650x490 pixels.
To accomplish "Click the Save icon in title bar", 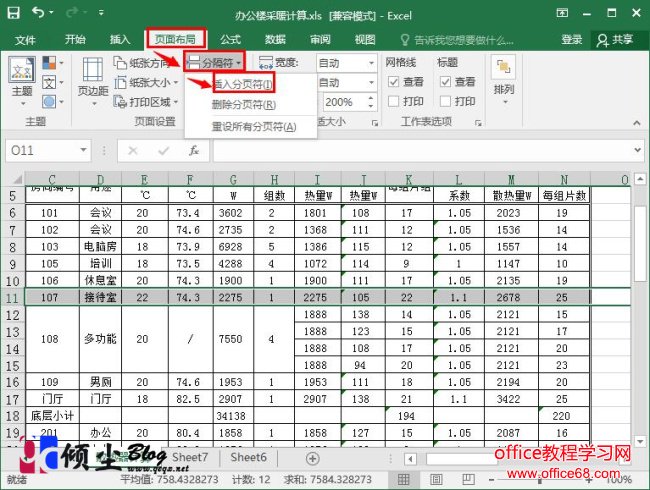I will click(14, 12).
